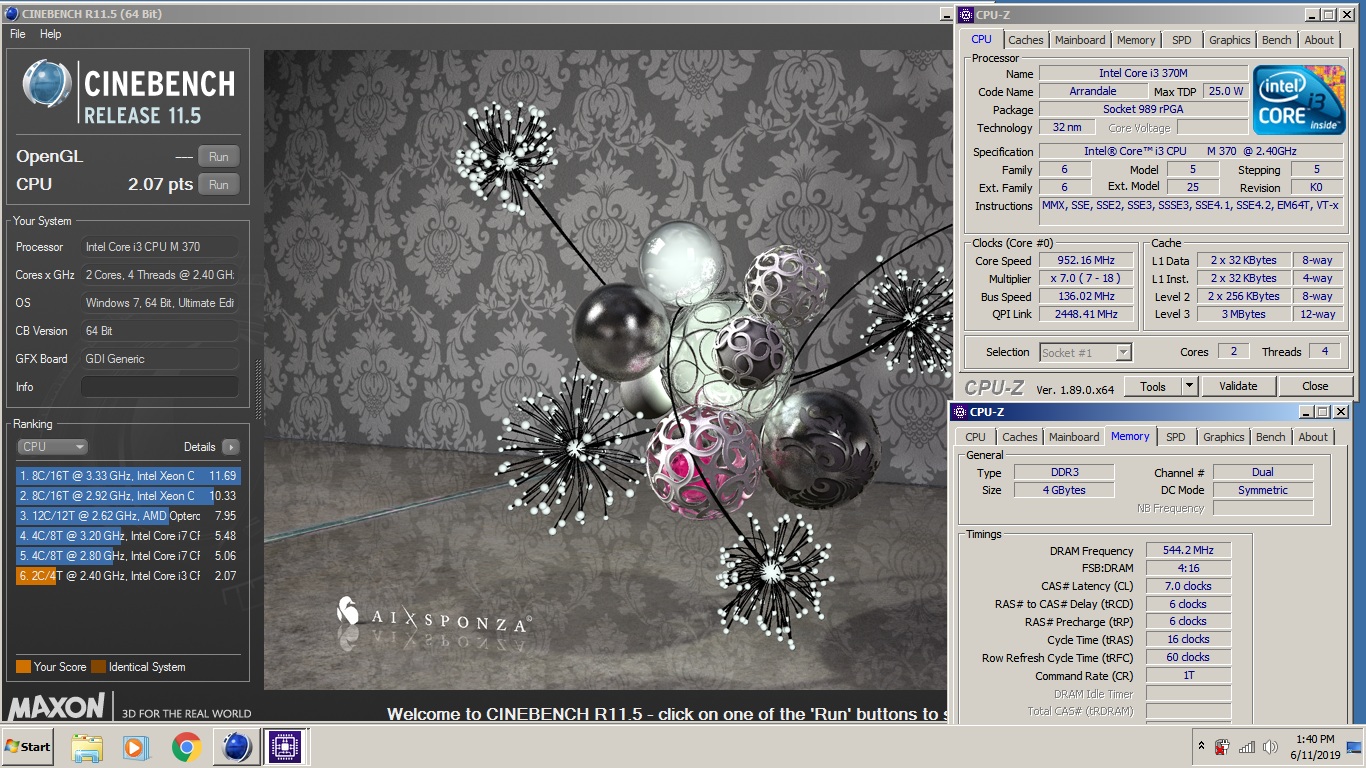
Task: Click the Validate button in CPU-Z
Action: pos(1238,386)
